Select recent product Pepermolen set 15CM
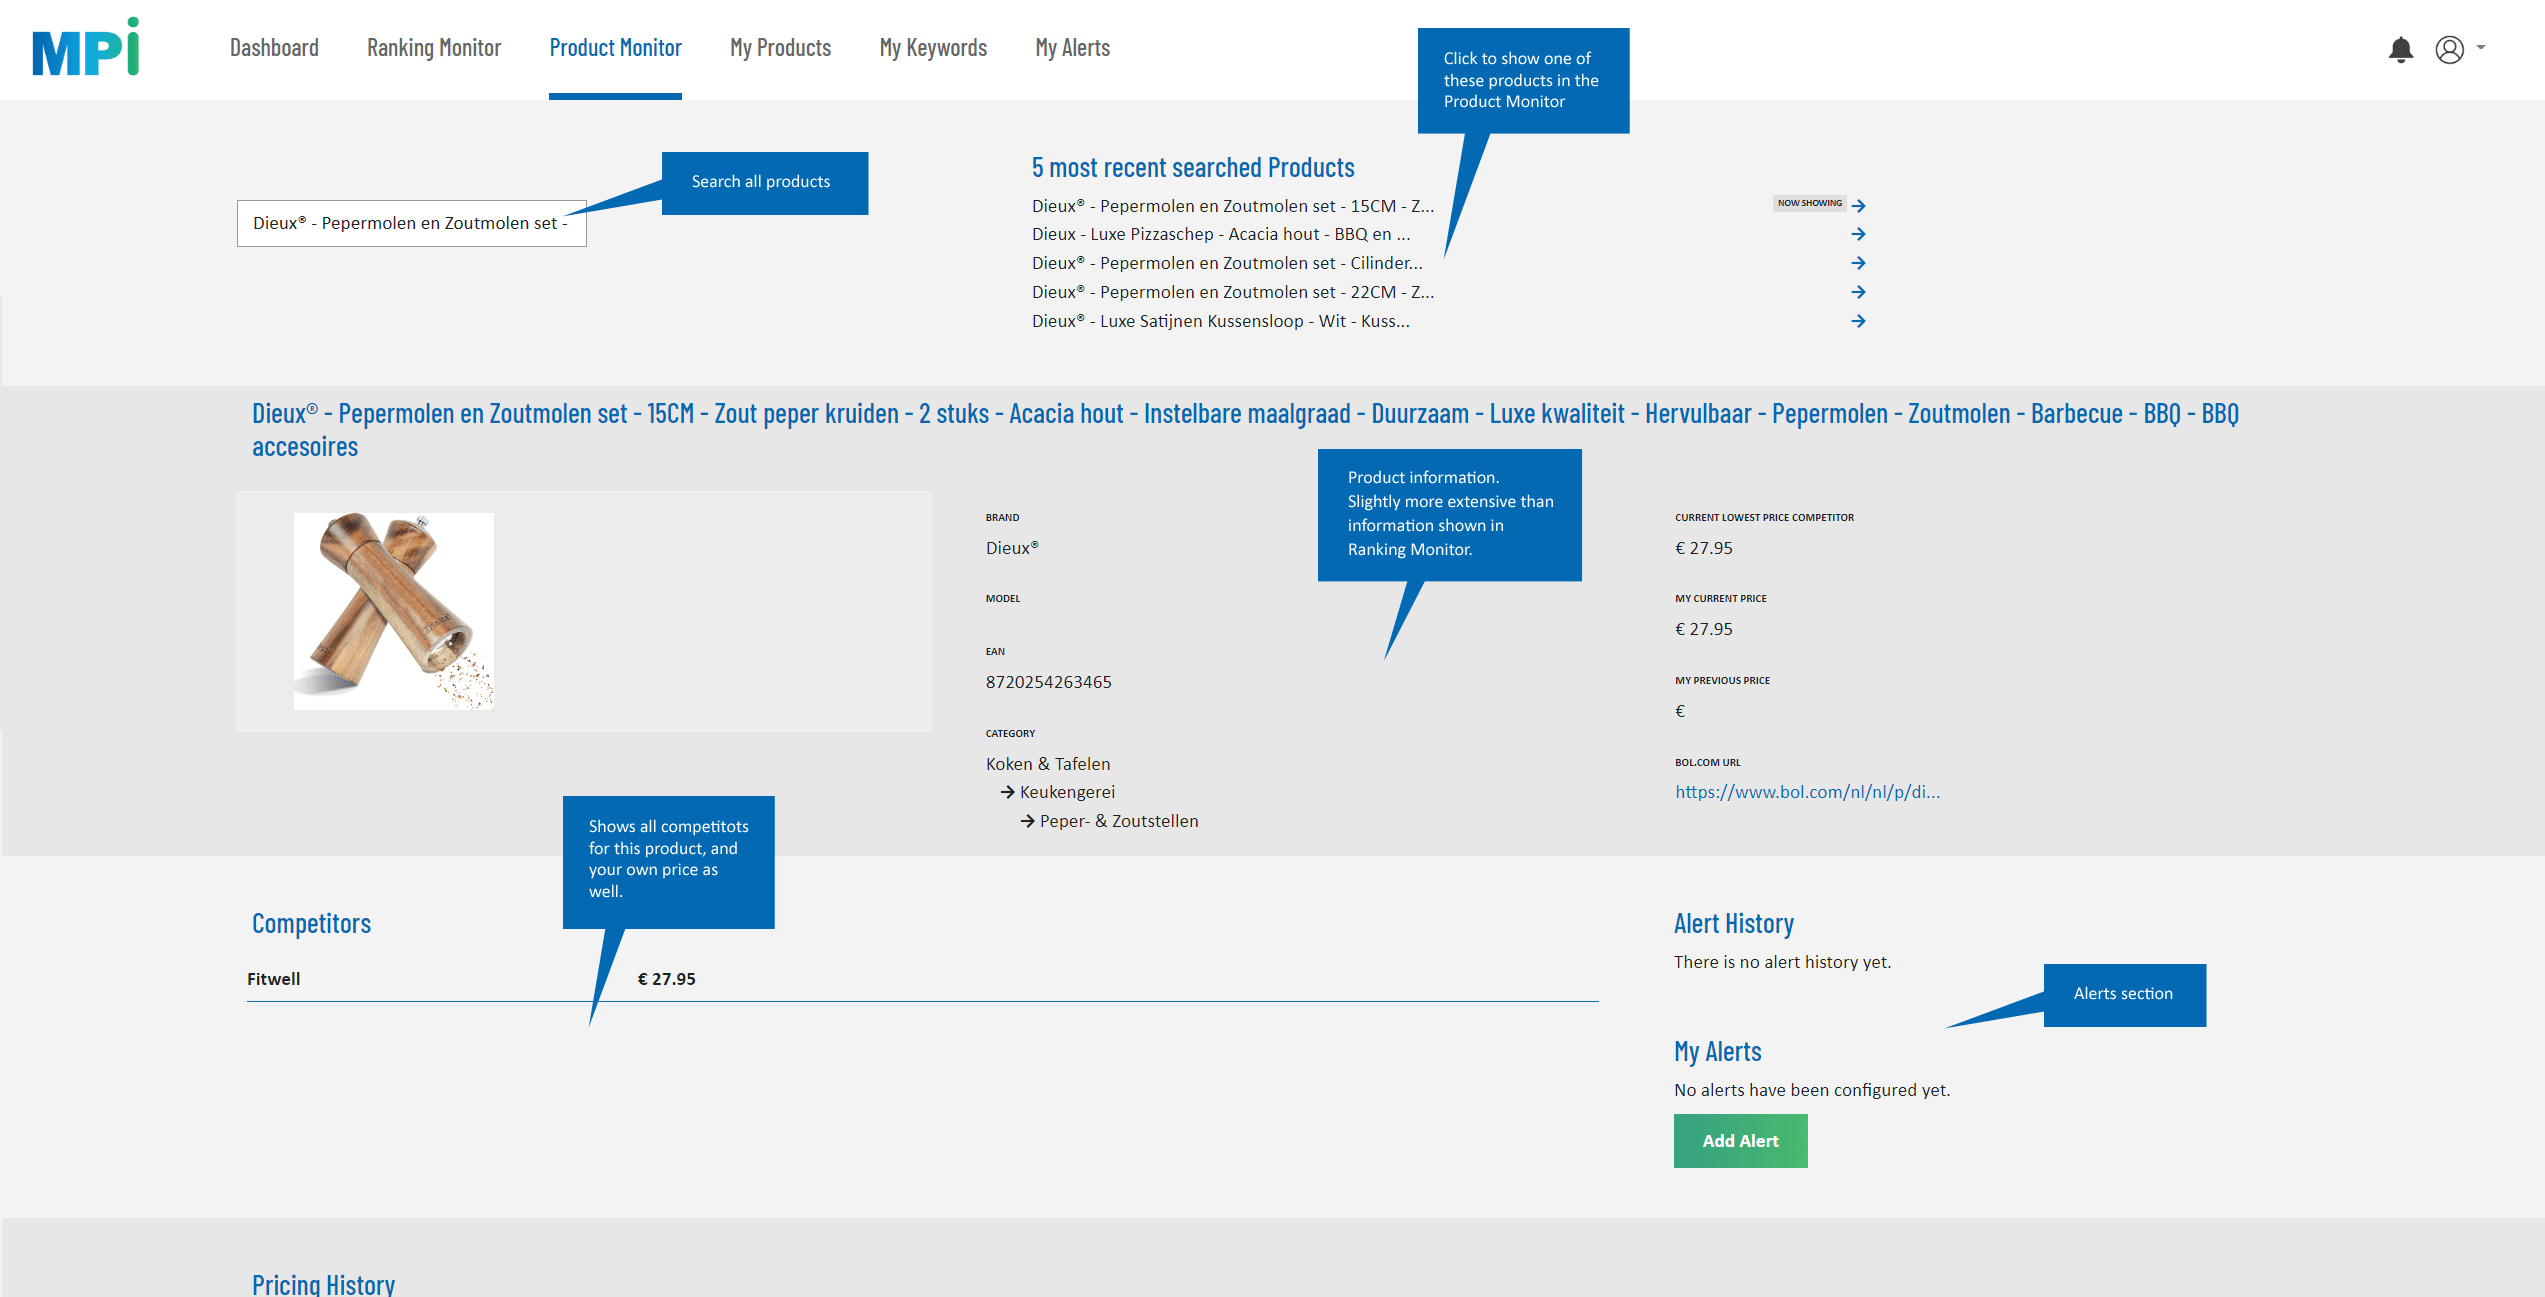The image size is (2545, 1297). click(1232, 206)
